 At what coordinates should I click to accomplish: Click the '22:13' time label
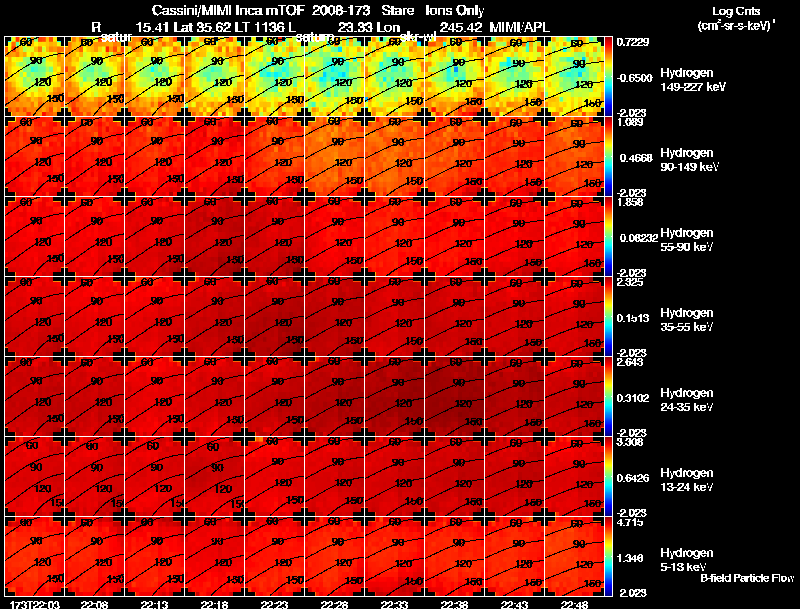(154, 604)
